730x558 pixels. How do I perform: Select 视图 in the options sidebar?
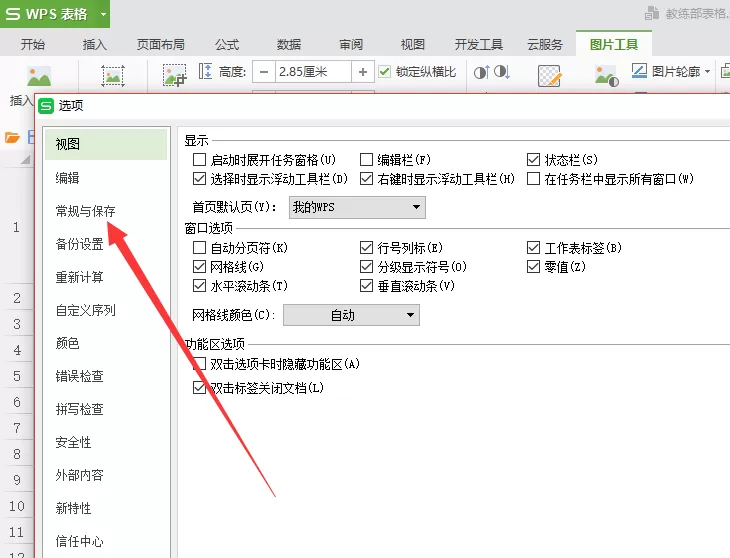[106, 144]
